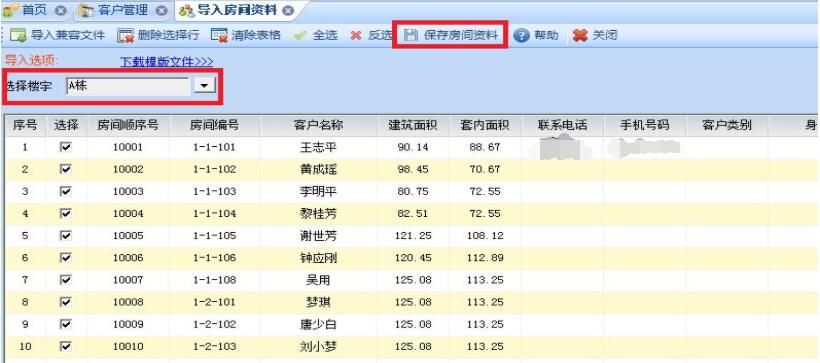The width and height of the screenshot is (820, 363).
Task: Open the 下载模版文件>>> link
Action: [167, 62]
